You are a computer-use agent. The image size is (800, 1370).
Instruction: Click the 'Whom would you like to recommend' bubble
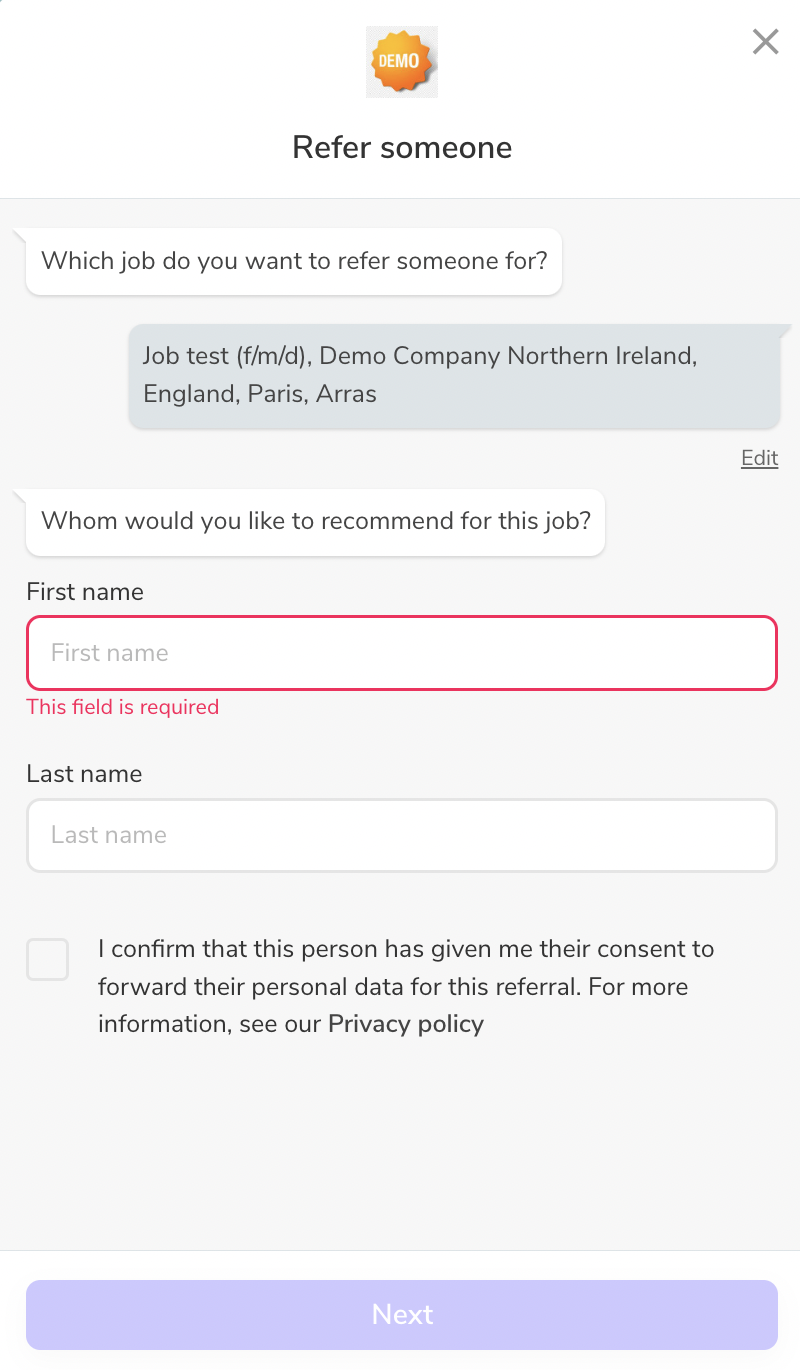click(315, 521)
